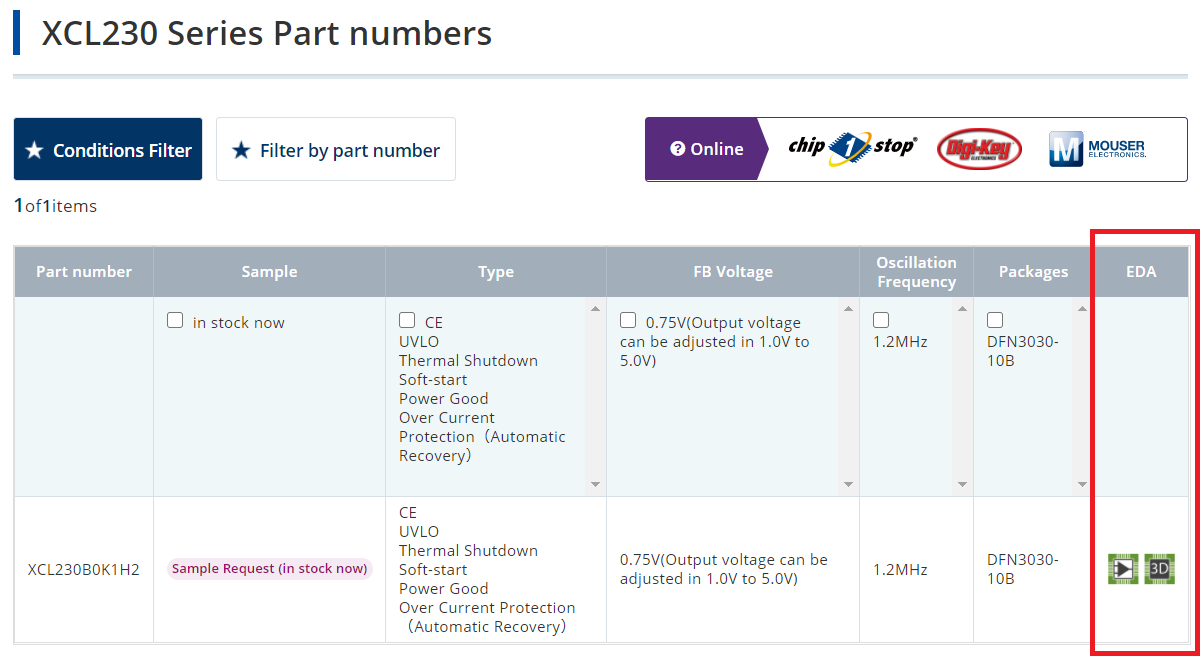The image size is (1203, 661).
Task: Select the Conditions Filter tab
Action: pyautogui.click(x=108, y=149)
